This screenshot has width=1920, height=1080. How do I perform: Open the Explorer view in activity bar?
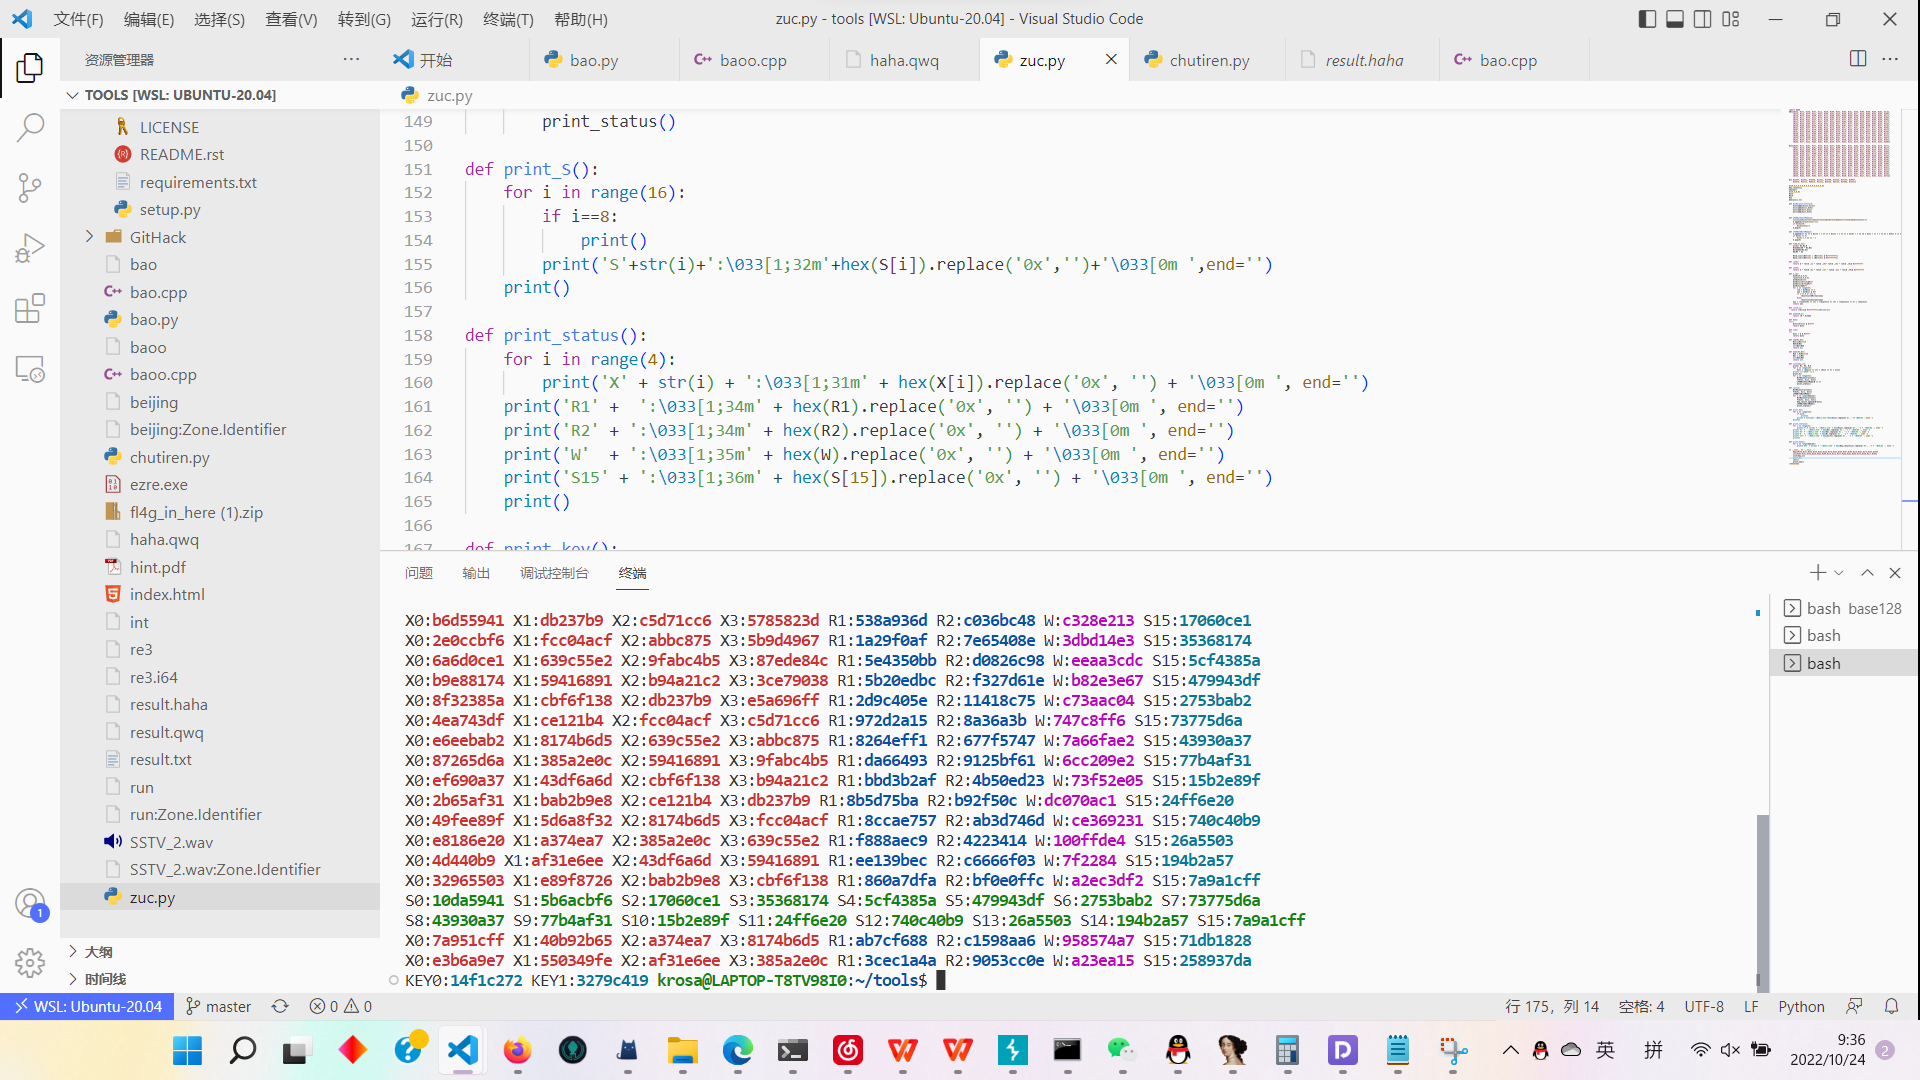[30, 67]
